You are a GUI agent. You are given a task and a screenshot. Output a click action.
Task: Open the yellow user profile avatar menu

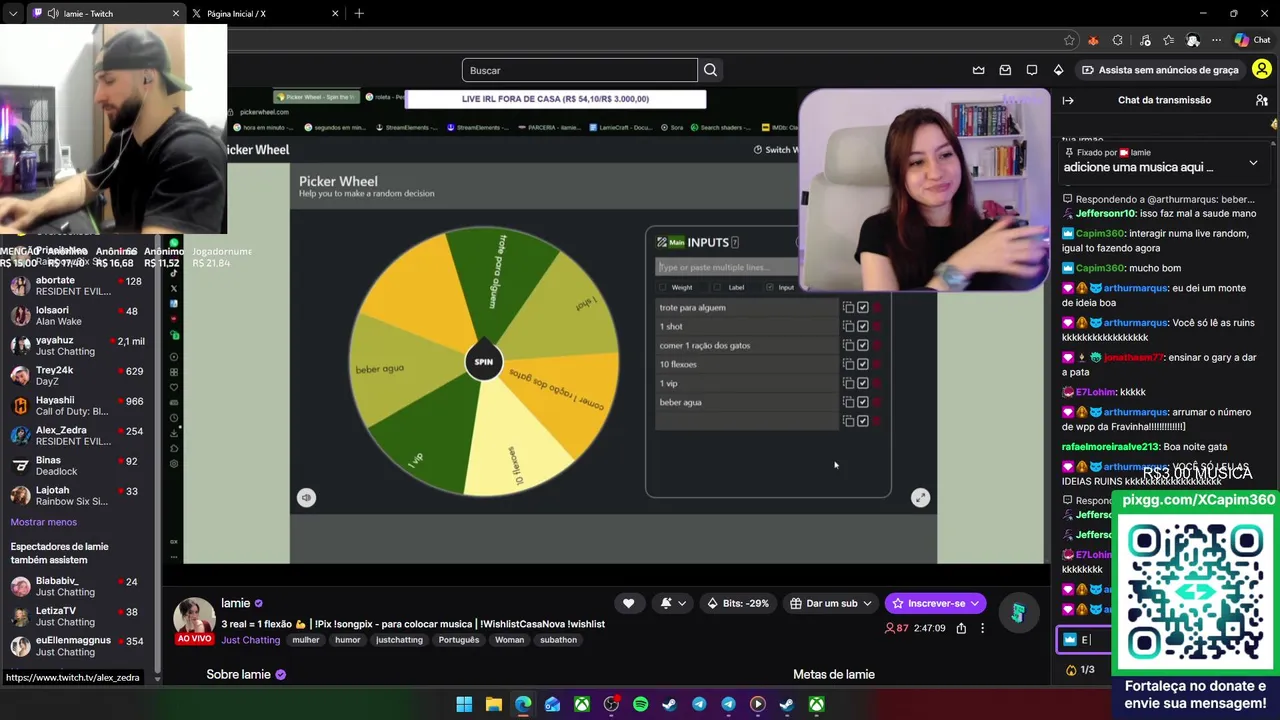point(1262,70)
